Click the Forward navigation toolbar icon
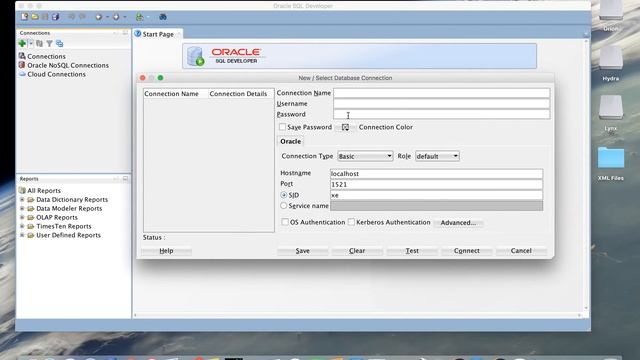Image resolution: width=640 pixels, height=360 pixels. coord(116,17)
